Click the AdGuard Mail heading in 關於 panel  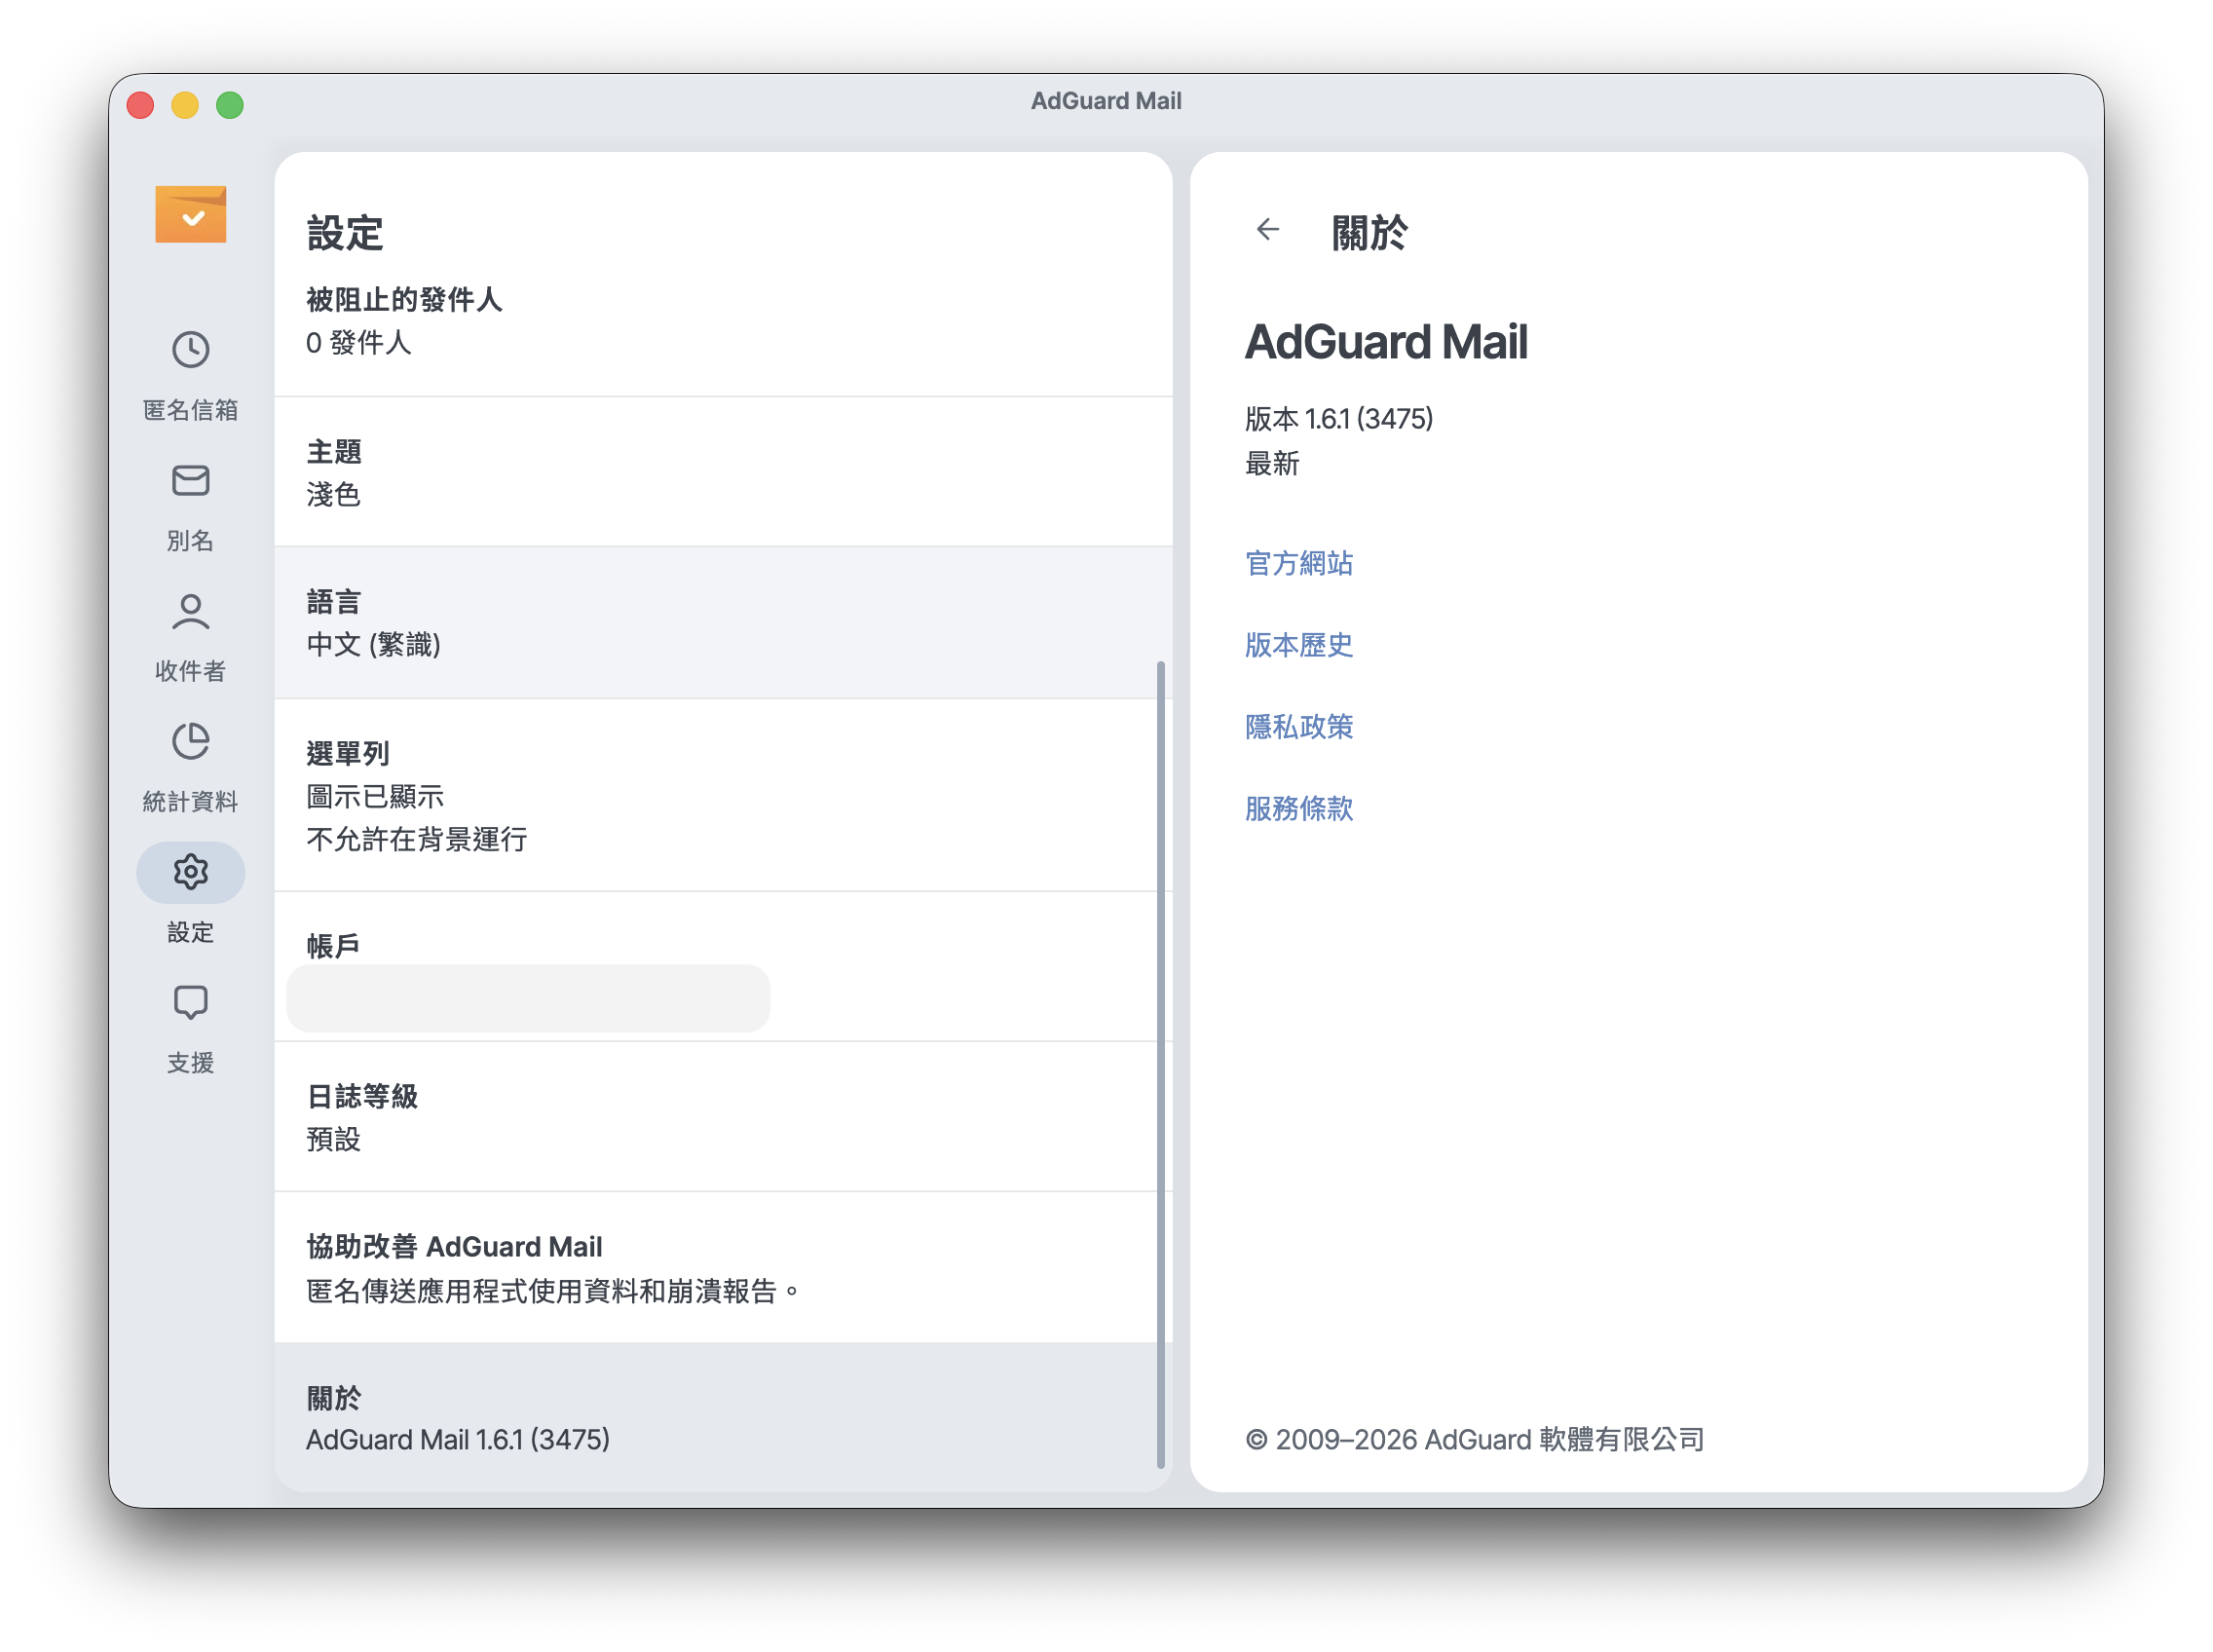pos(1385,342)
